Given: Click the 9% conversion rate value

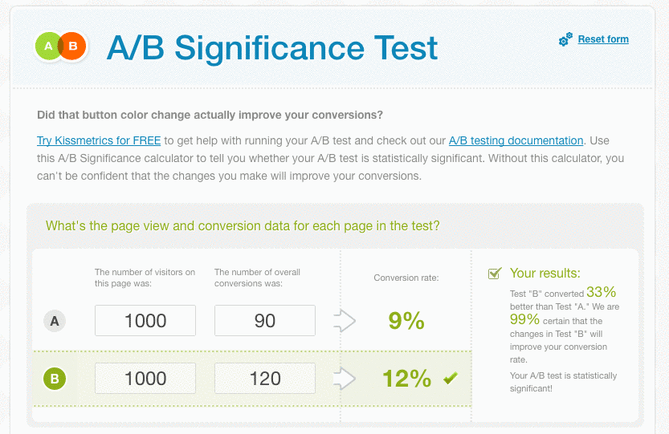Looking at the screenshot, I should [x=406, y=321].
